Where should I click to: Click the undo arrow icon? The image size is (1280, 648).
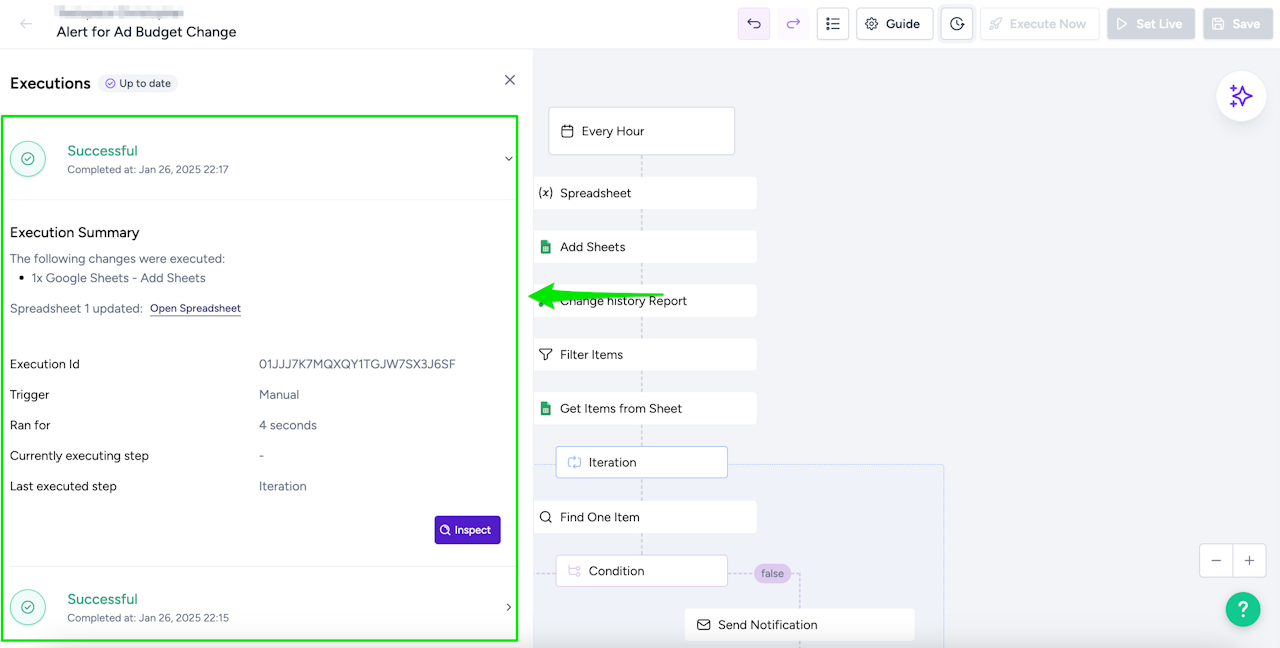pyautogui.click(x=754, y=24)
